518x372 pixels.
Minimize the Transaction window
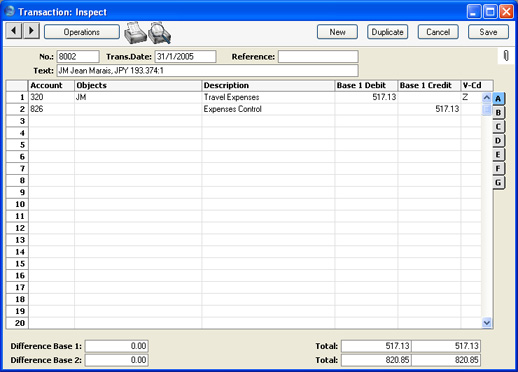click(474, 12)
